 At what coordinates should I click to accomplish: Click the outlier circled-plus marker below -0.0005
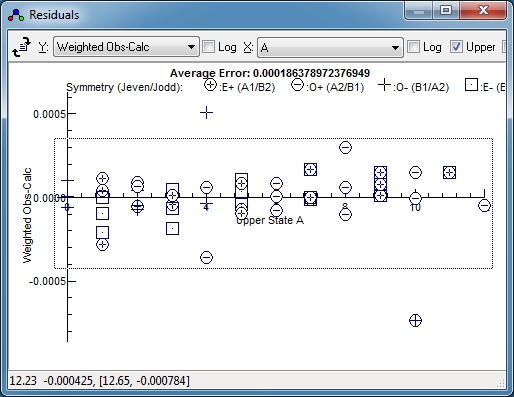[415, 321]
